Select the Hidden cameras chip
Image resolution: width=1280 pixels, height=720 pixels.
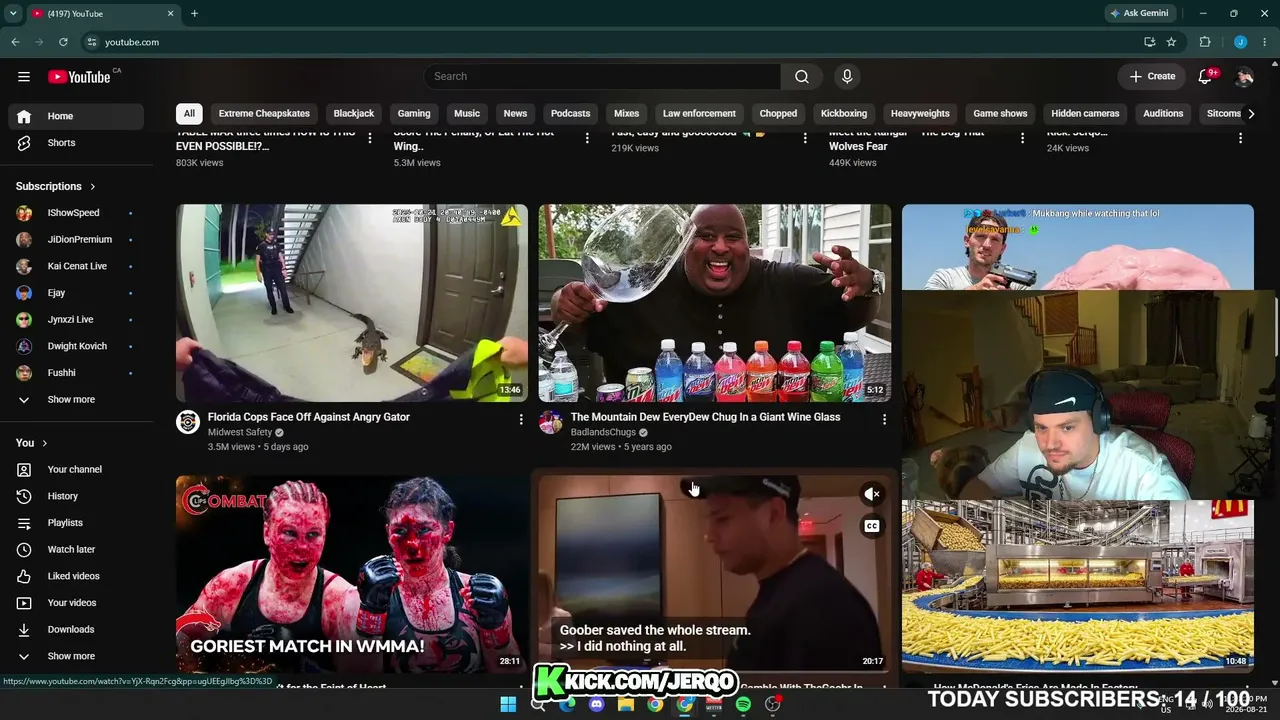click(x=1086, y=113)
